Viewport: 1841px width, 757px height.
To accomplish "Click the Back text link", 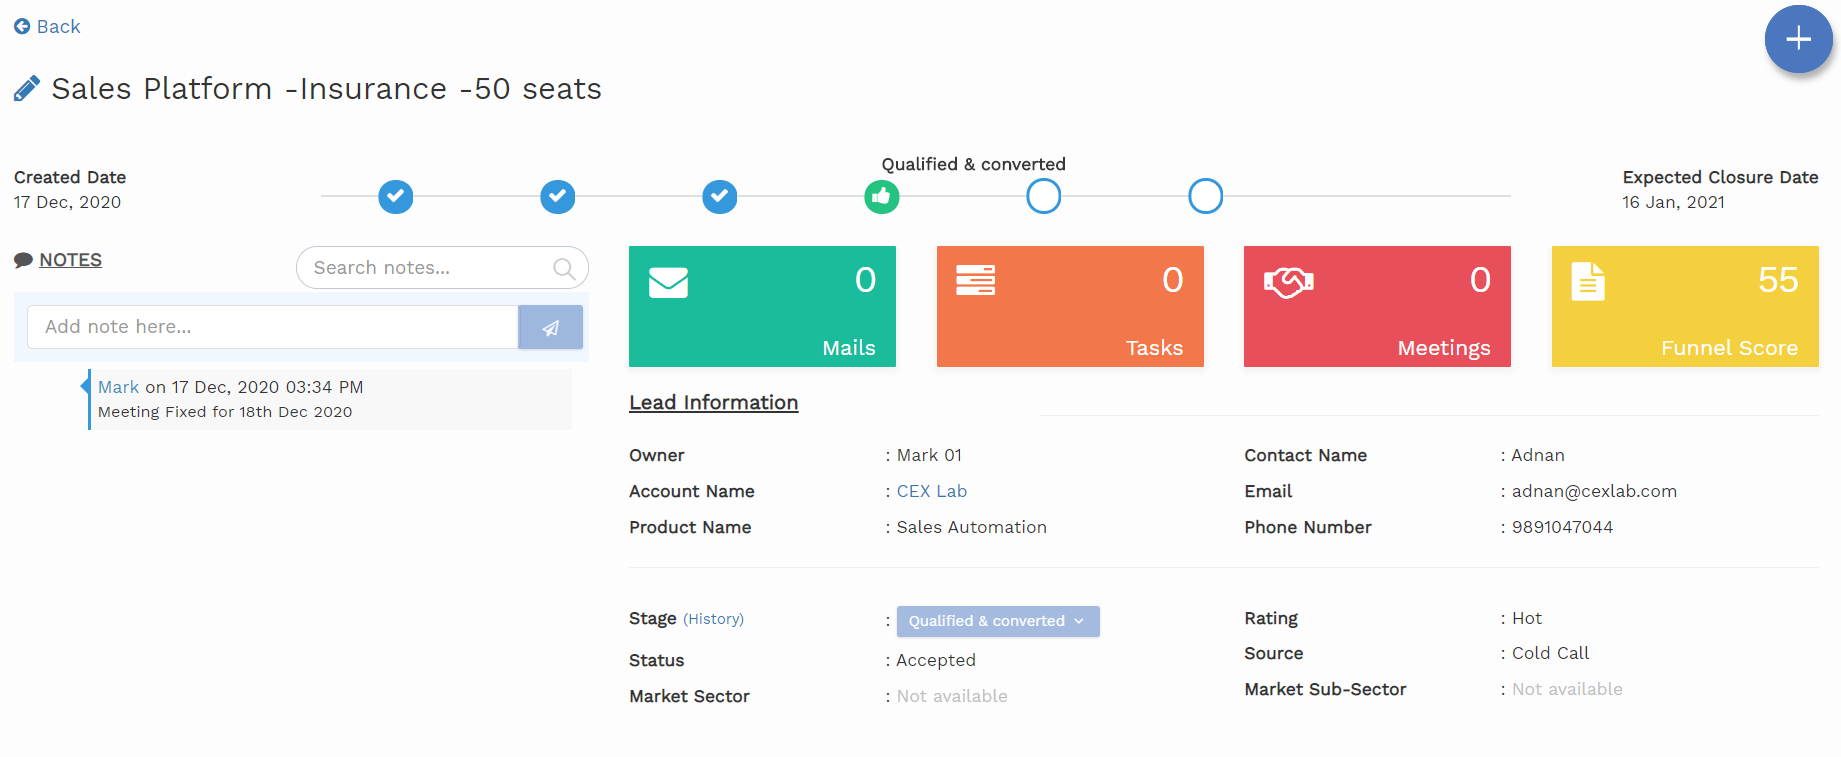I will tap(58, 27).
